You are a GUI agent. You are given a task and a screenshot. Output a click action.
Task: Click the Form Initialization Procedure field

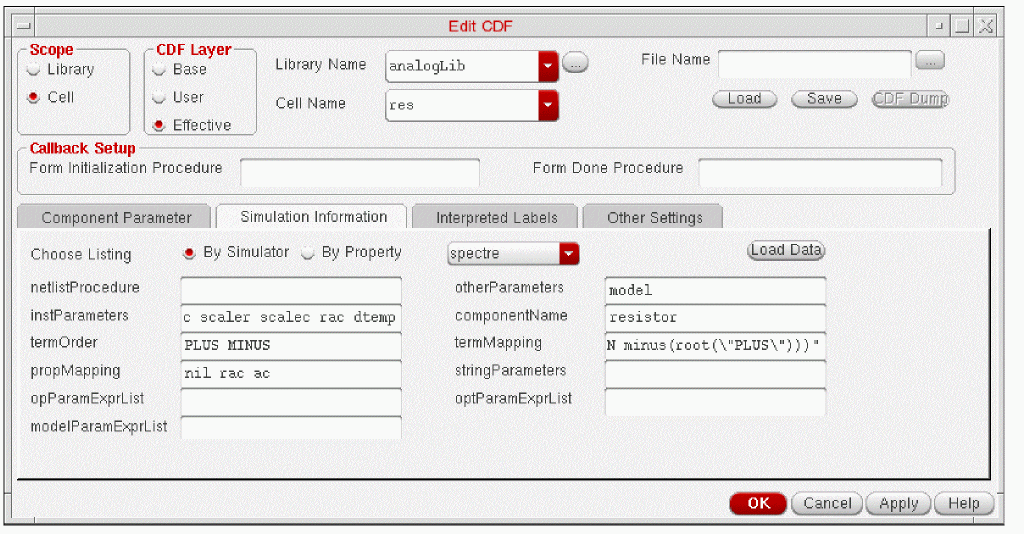click(360, 173)
